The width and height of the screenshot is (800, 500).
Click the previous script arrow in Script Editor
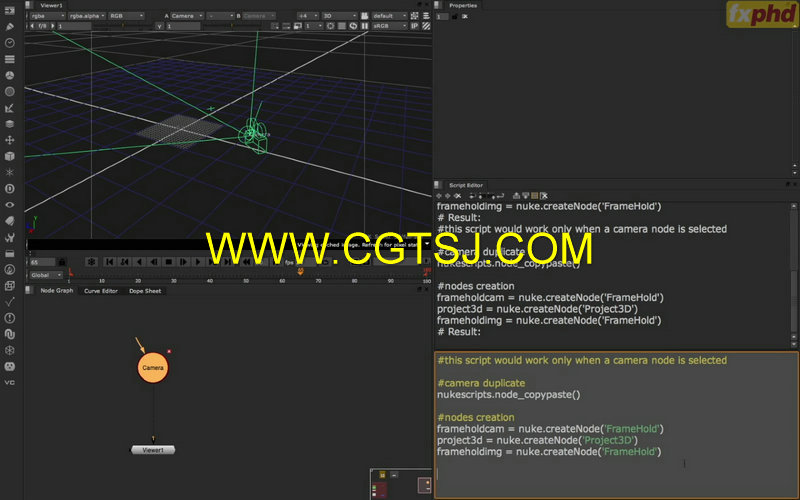[x=439, y=196]
